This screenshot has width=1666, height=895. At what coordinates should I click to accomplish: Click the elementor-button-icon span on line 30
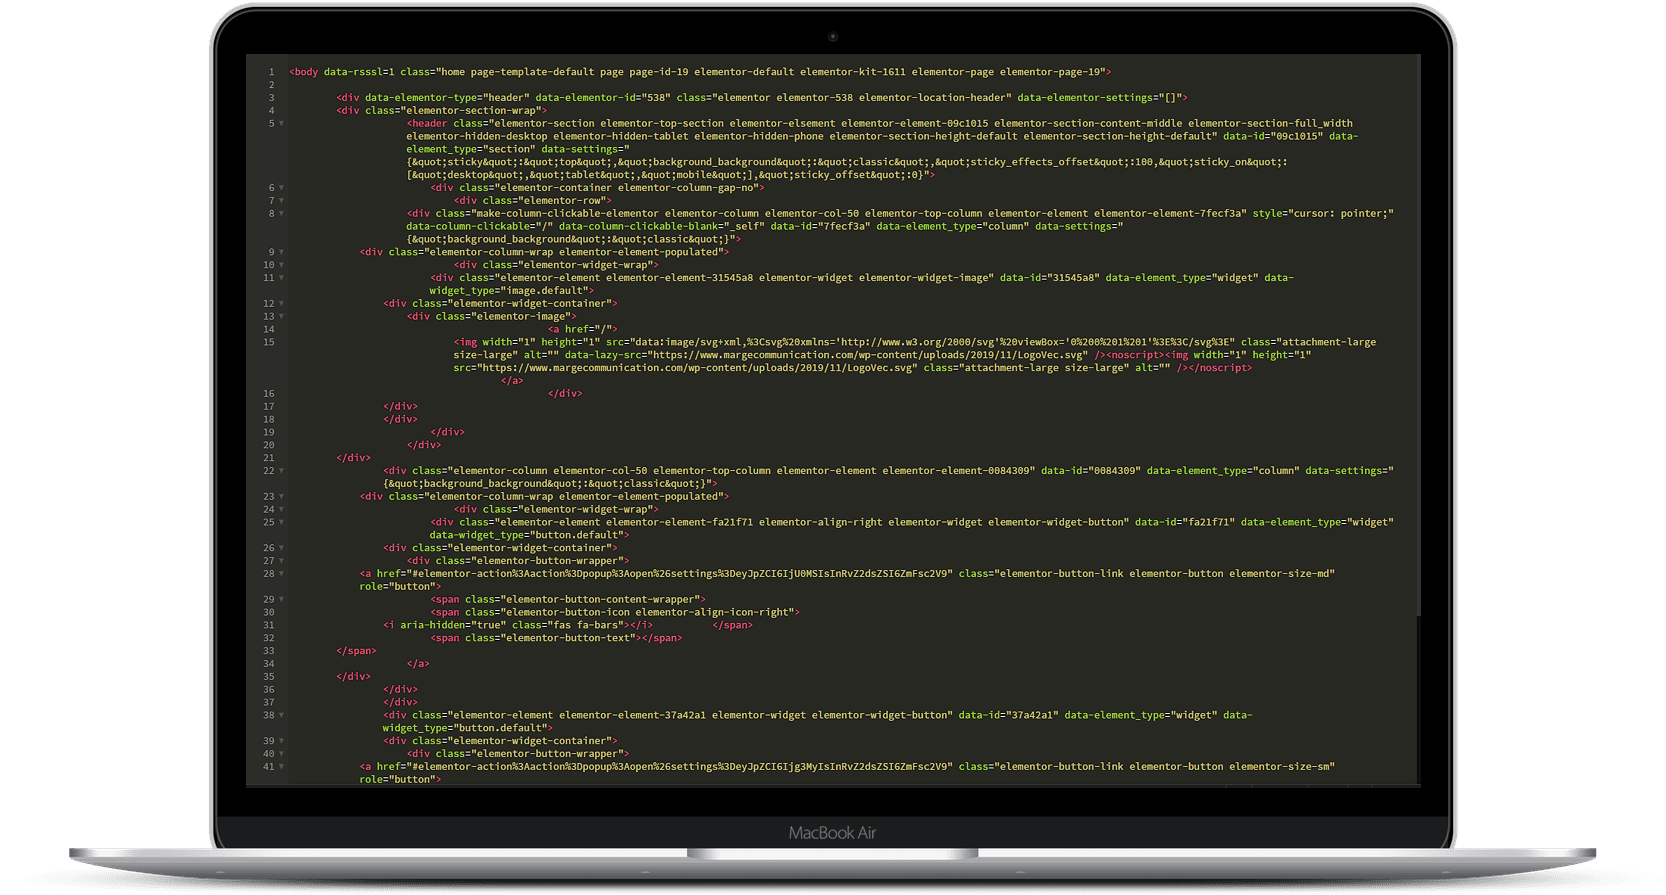coord(615,612)
